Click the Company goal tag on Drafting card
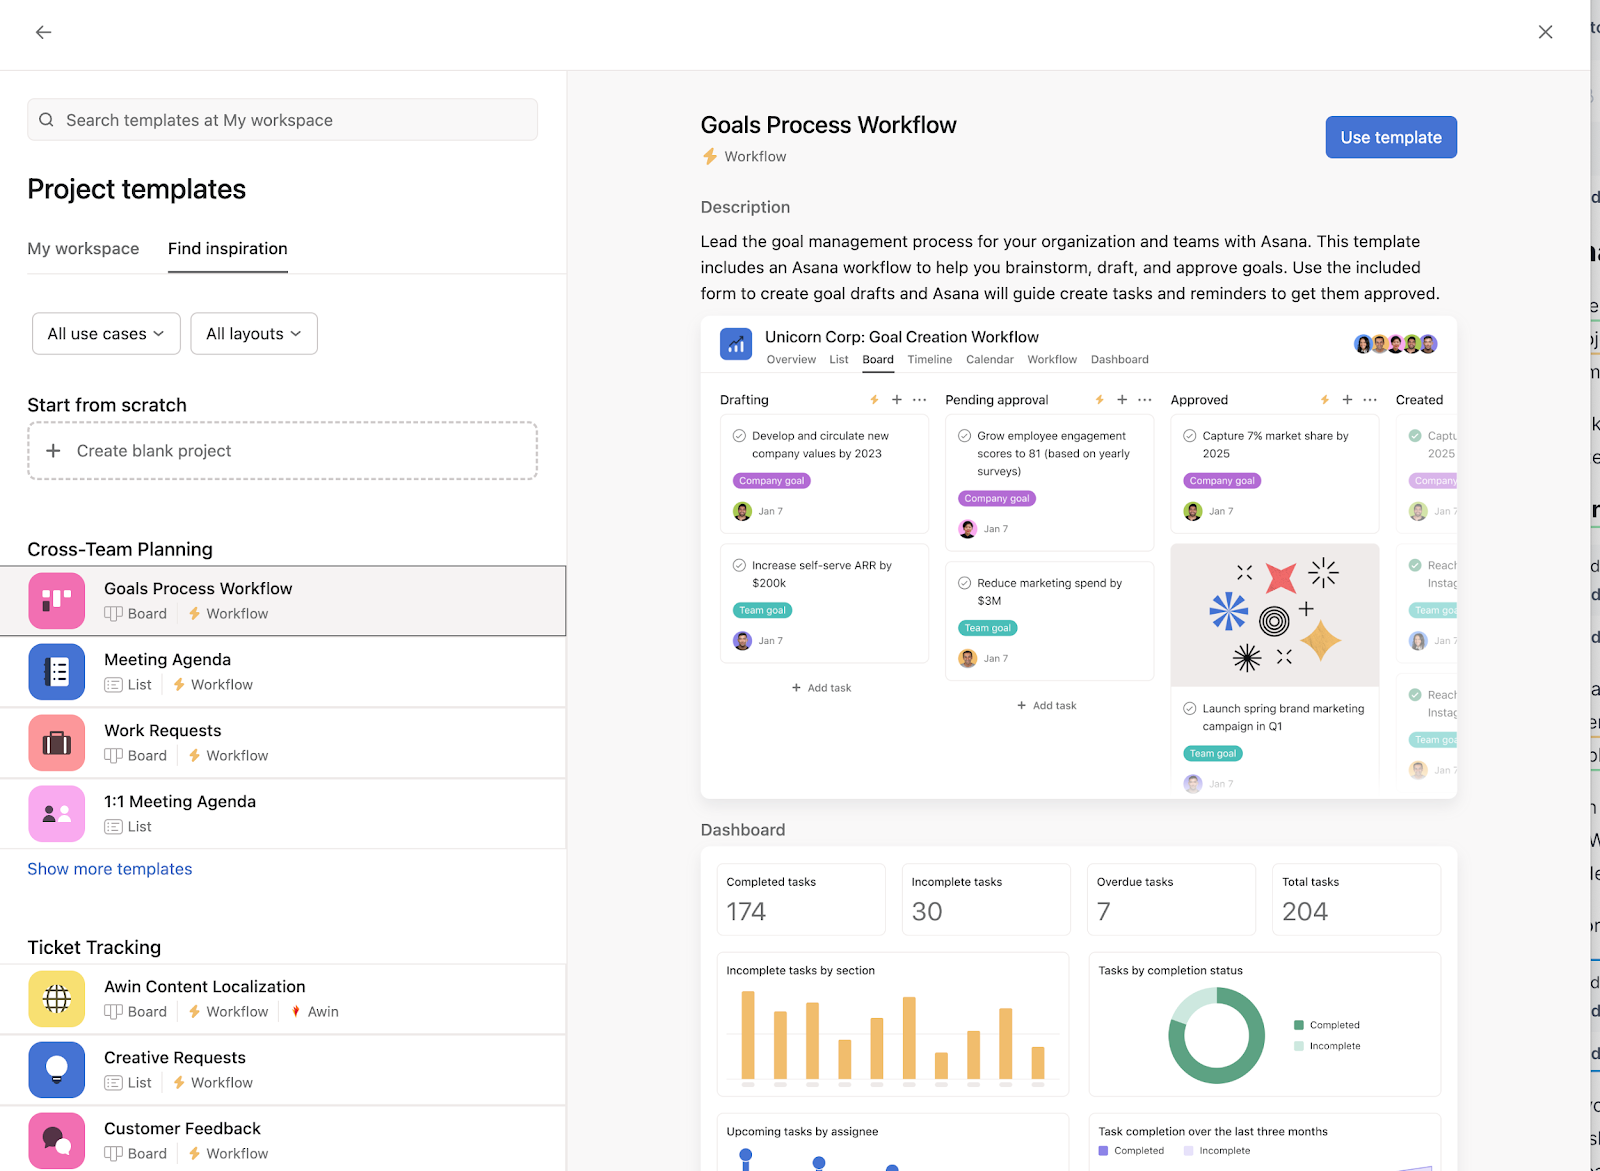1600x1171 pixels. [771, 481]
